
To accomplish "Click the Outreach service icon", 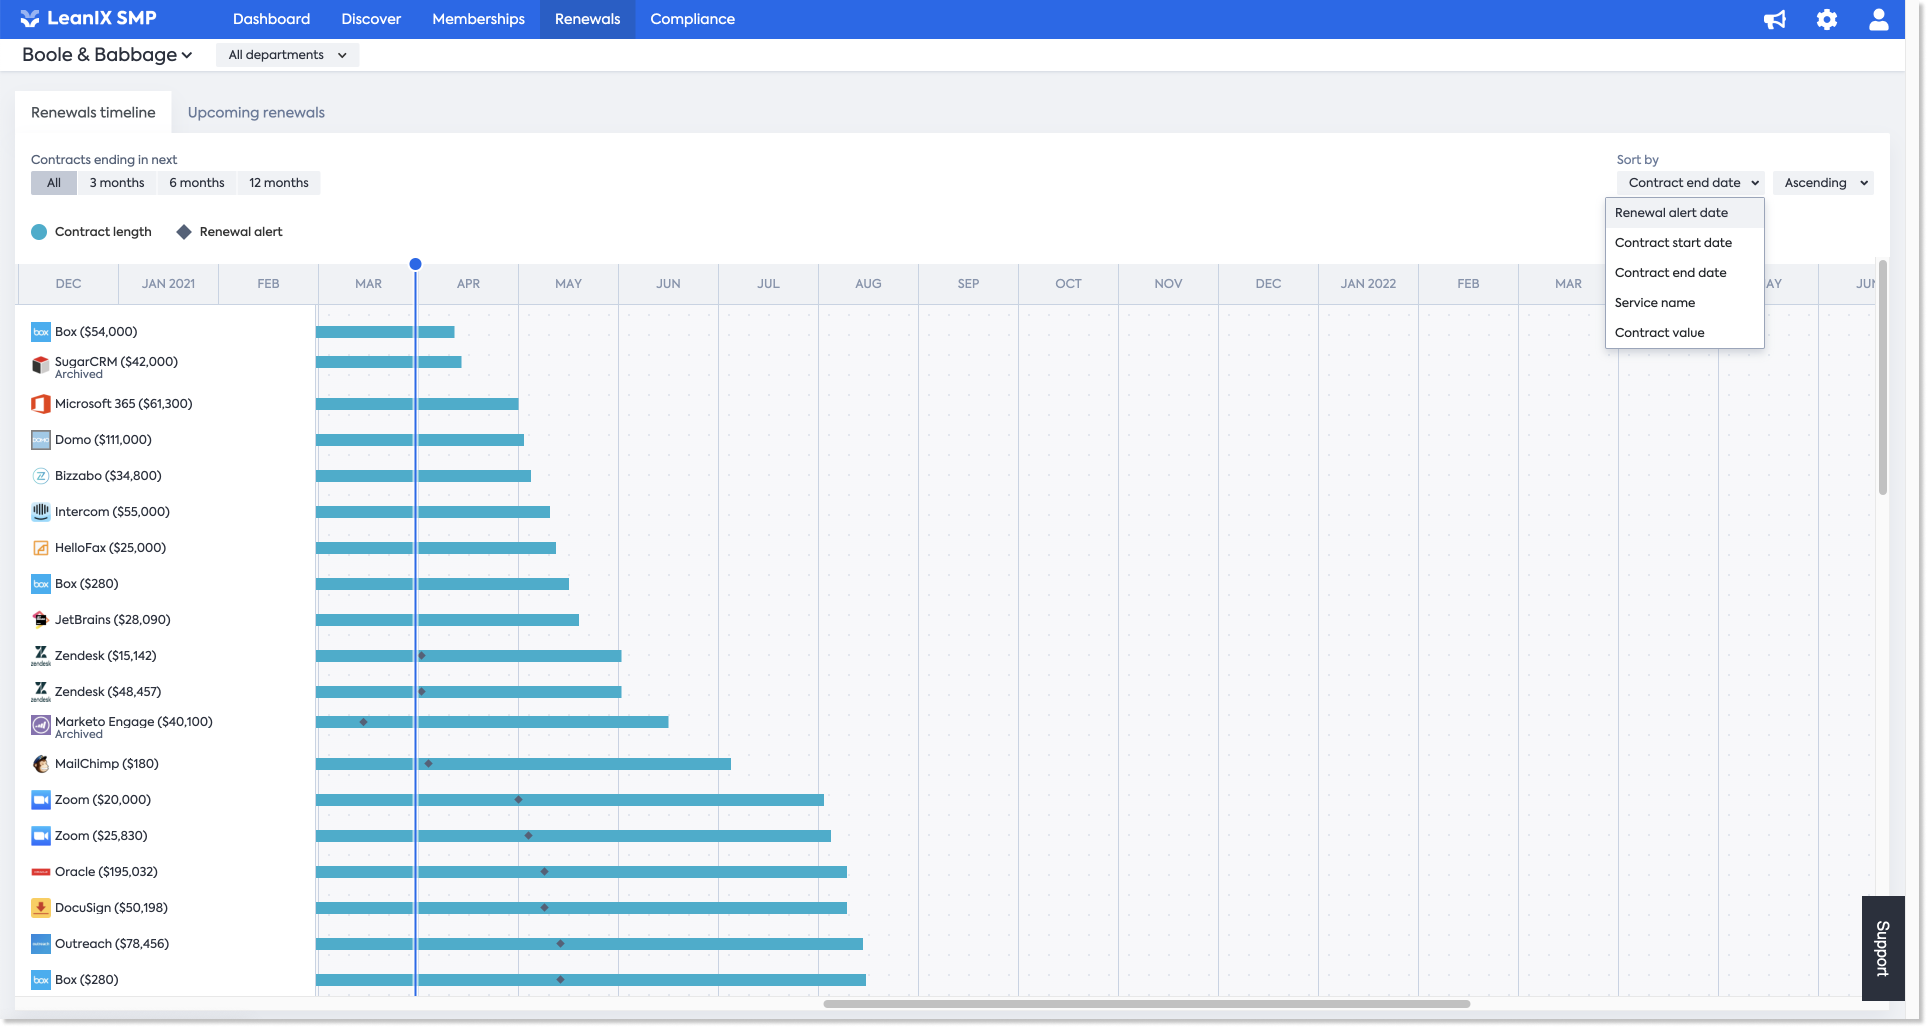I will coord(41,944).
